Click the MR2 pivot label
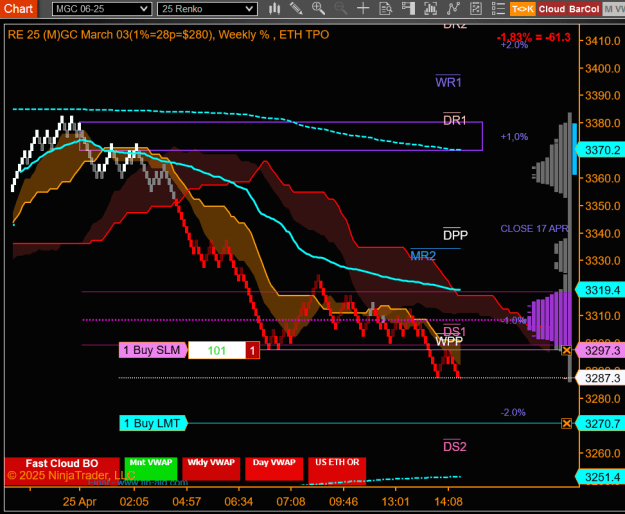Screen dimensions: 625x514 (423, 255)
